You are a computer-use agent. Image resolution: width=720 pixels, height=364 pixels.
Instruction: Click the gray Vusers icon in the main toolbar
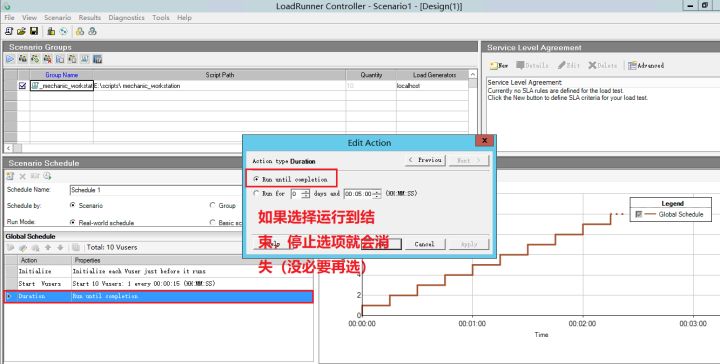click(92, 31)
